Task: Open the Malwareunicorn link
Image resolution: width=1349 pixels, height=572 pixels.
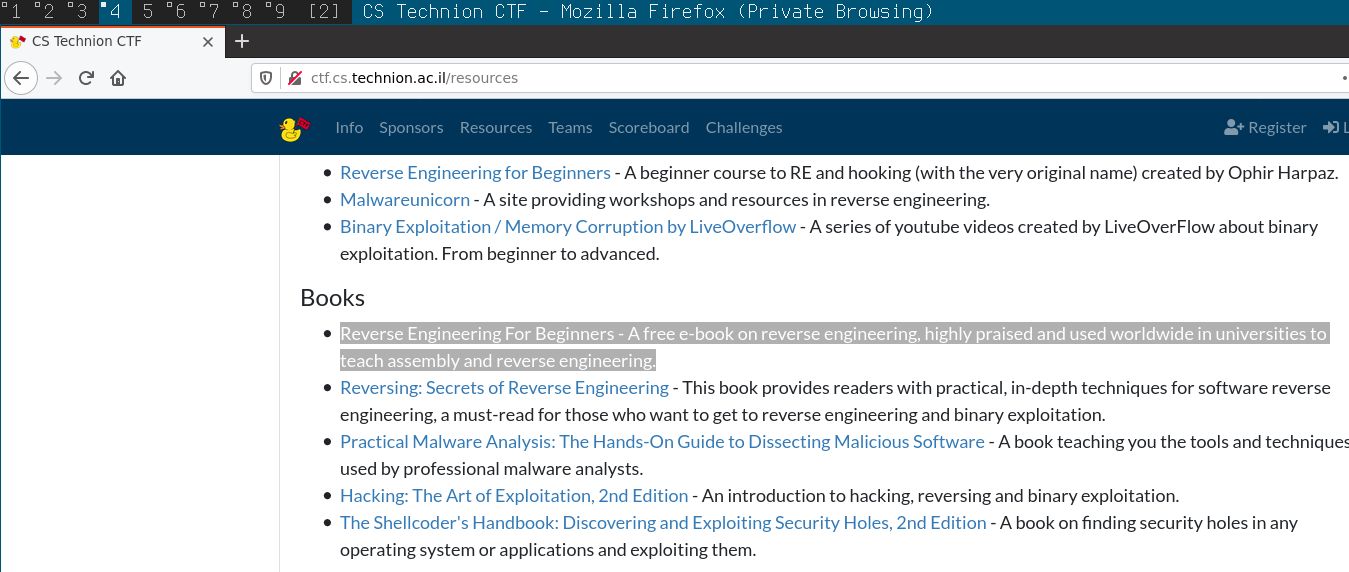Action: 405,199
